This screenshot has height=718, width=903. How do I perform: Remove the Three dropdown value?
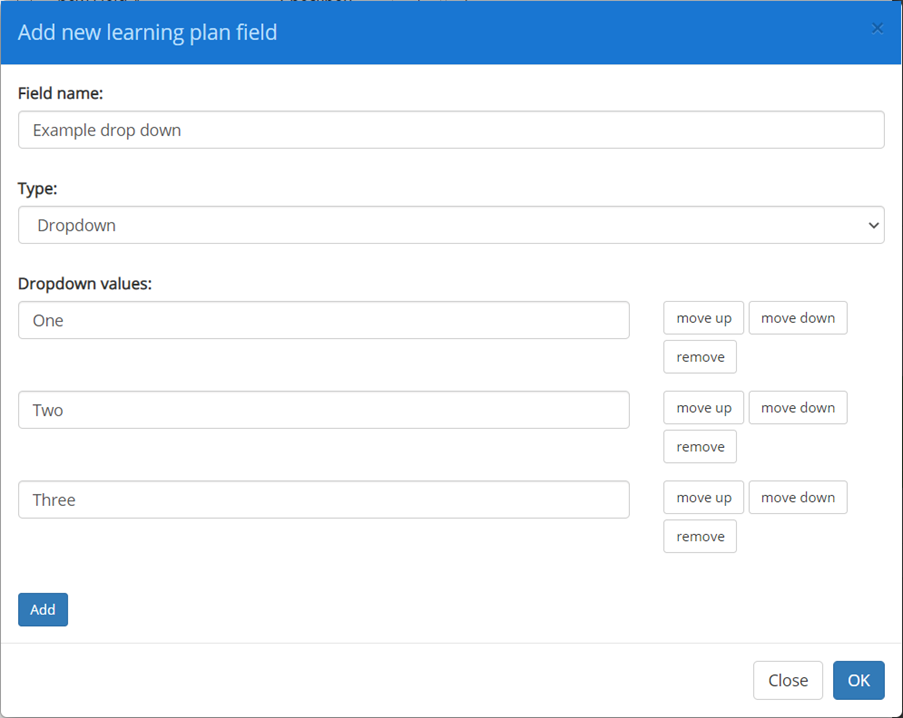[699, 536]
